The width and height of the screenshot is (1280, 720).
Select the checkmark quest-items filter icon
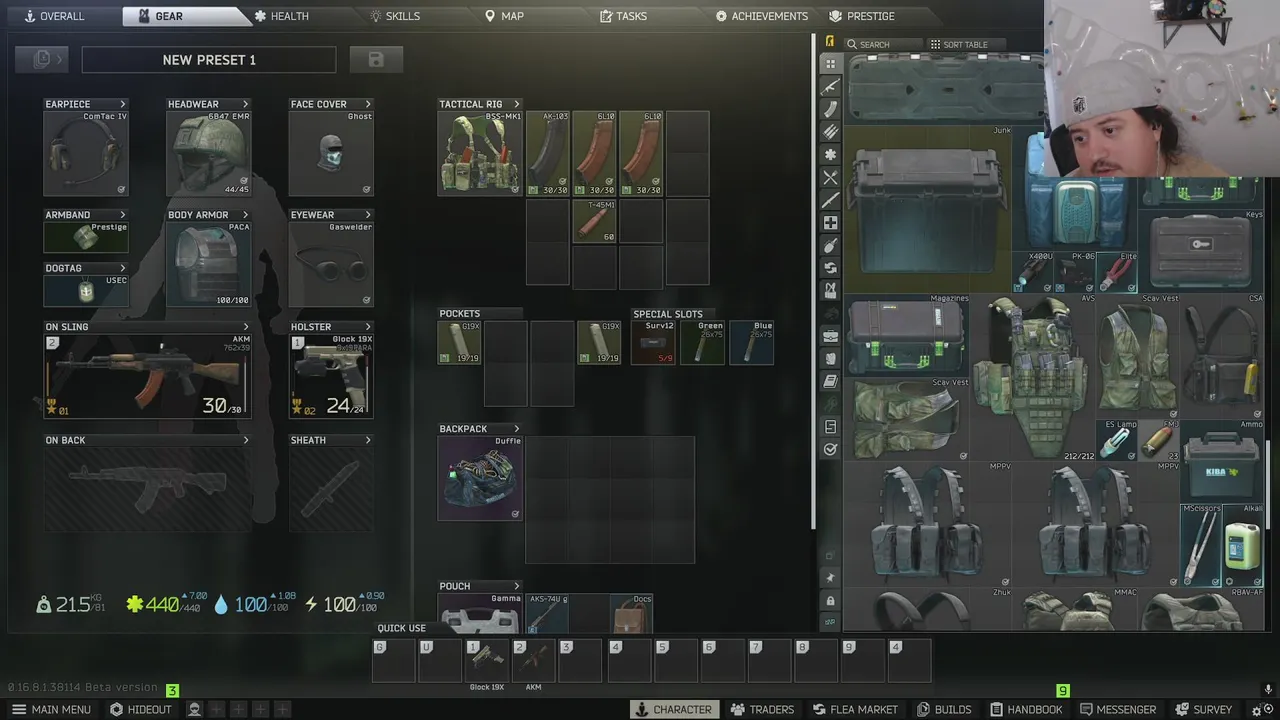[830, 450]
